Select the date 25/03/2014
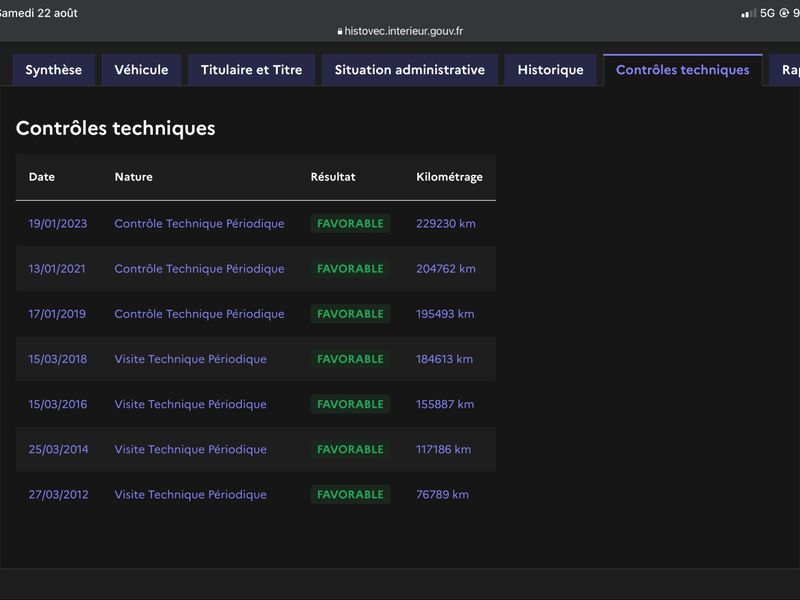Screen dimensions: 800x600 (58, 449)
